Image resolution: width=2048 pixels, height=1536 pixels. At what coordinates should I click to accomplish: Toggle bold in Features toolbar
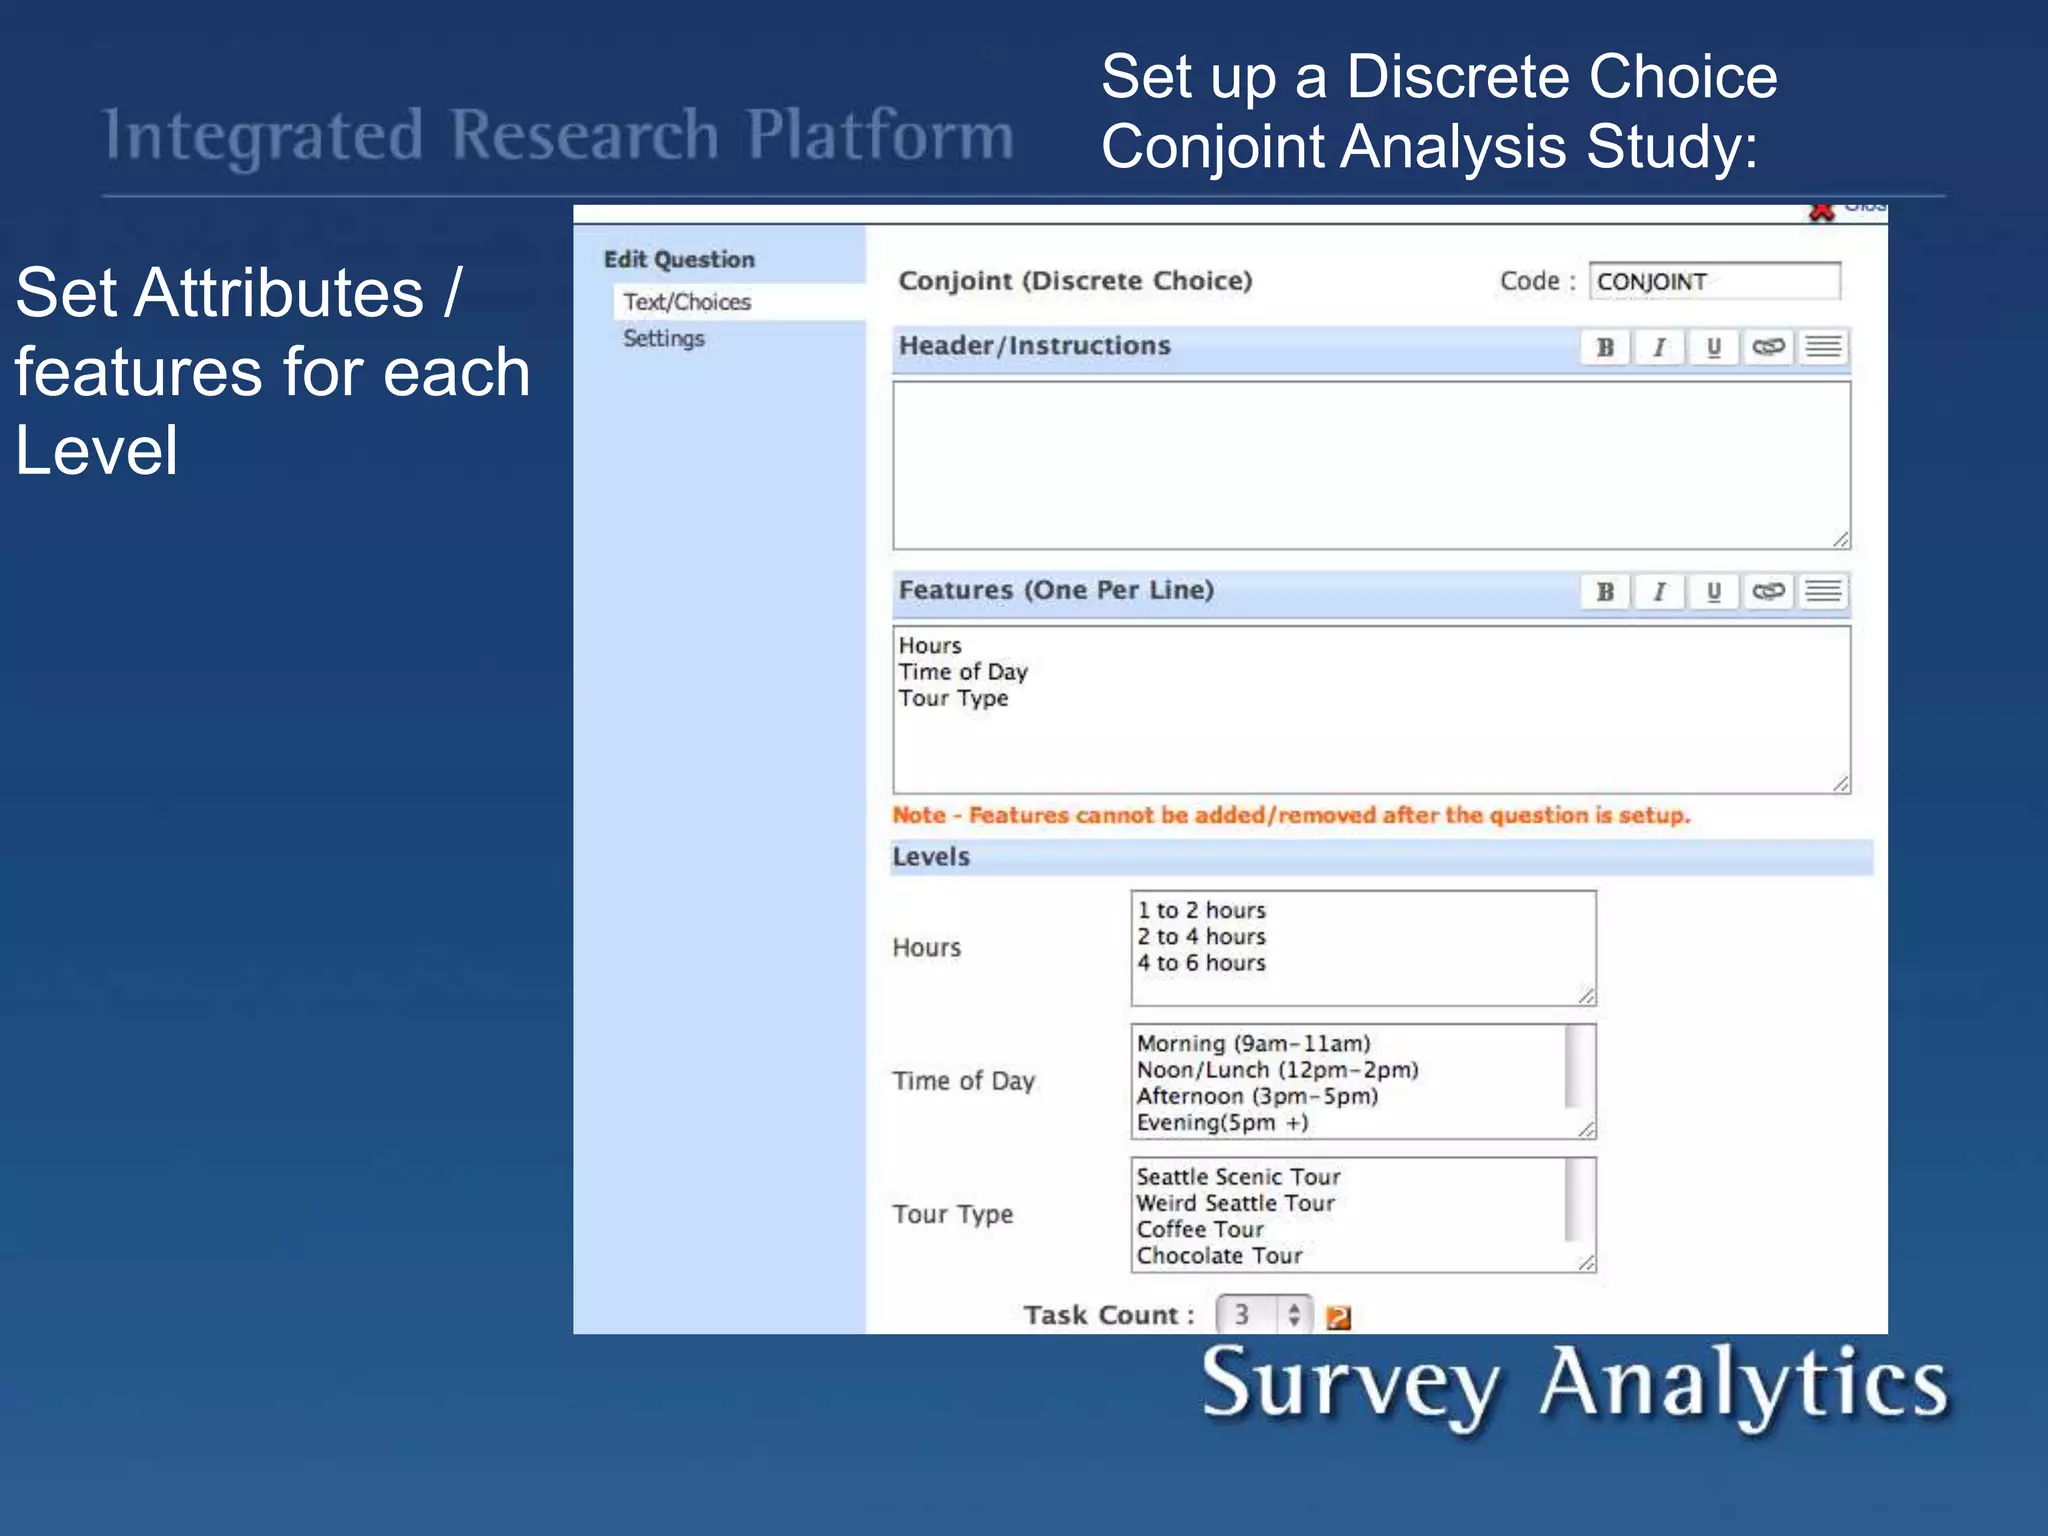click(1605, 592)
